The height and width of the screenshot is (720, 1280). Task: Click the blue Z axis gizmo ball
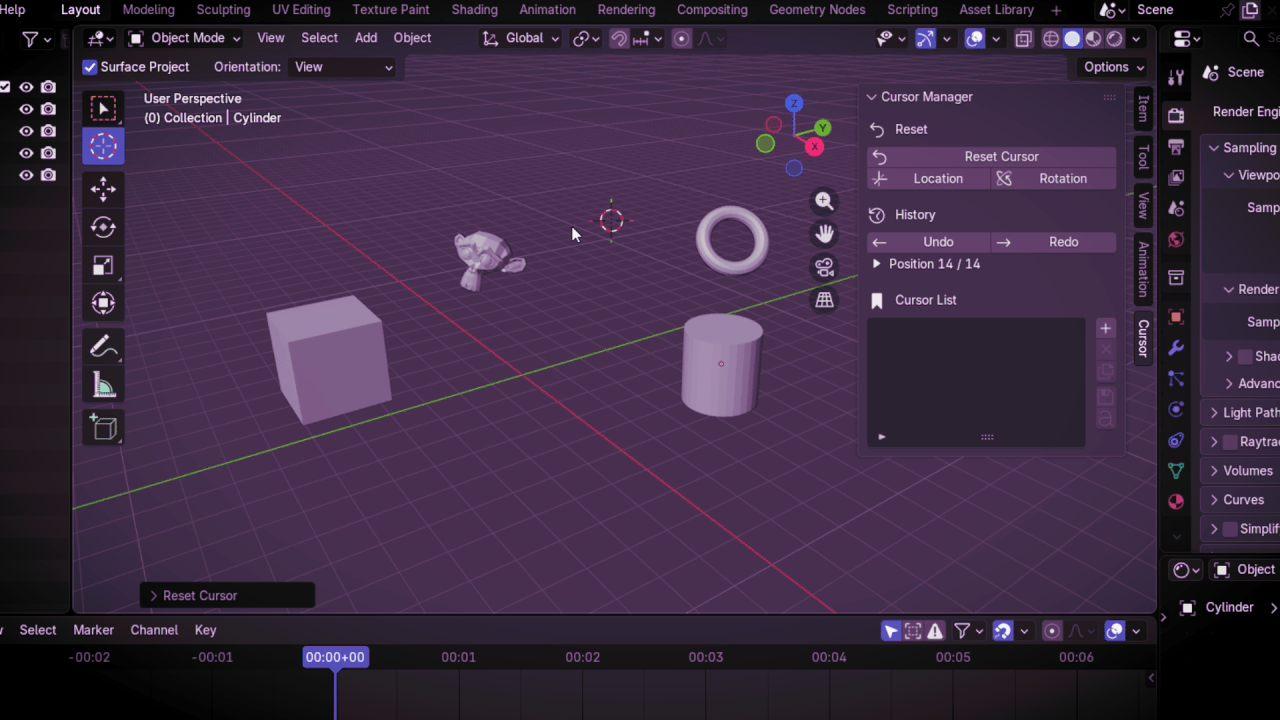point(794,103)
